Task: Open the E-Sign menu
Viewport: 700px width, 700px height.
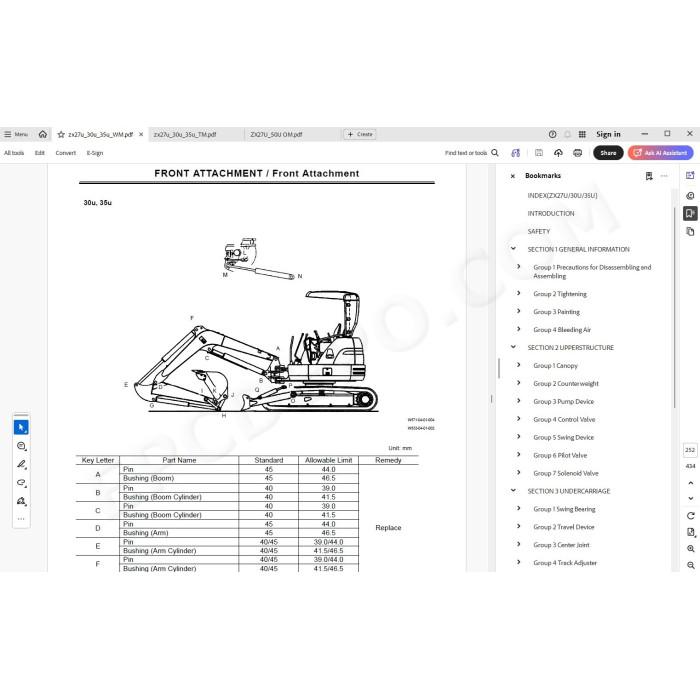Action: click(x=95, y=153)
